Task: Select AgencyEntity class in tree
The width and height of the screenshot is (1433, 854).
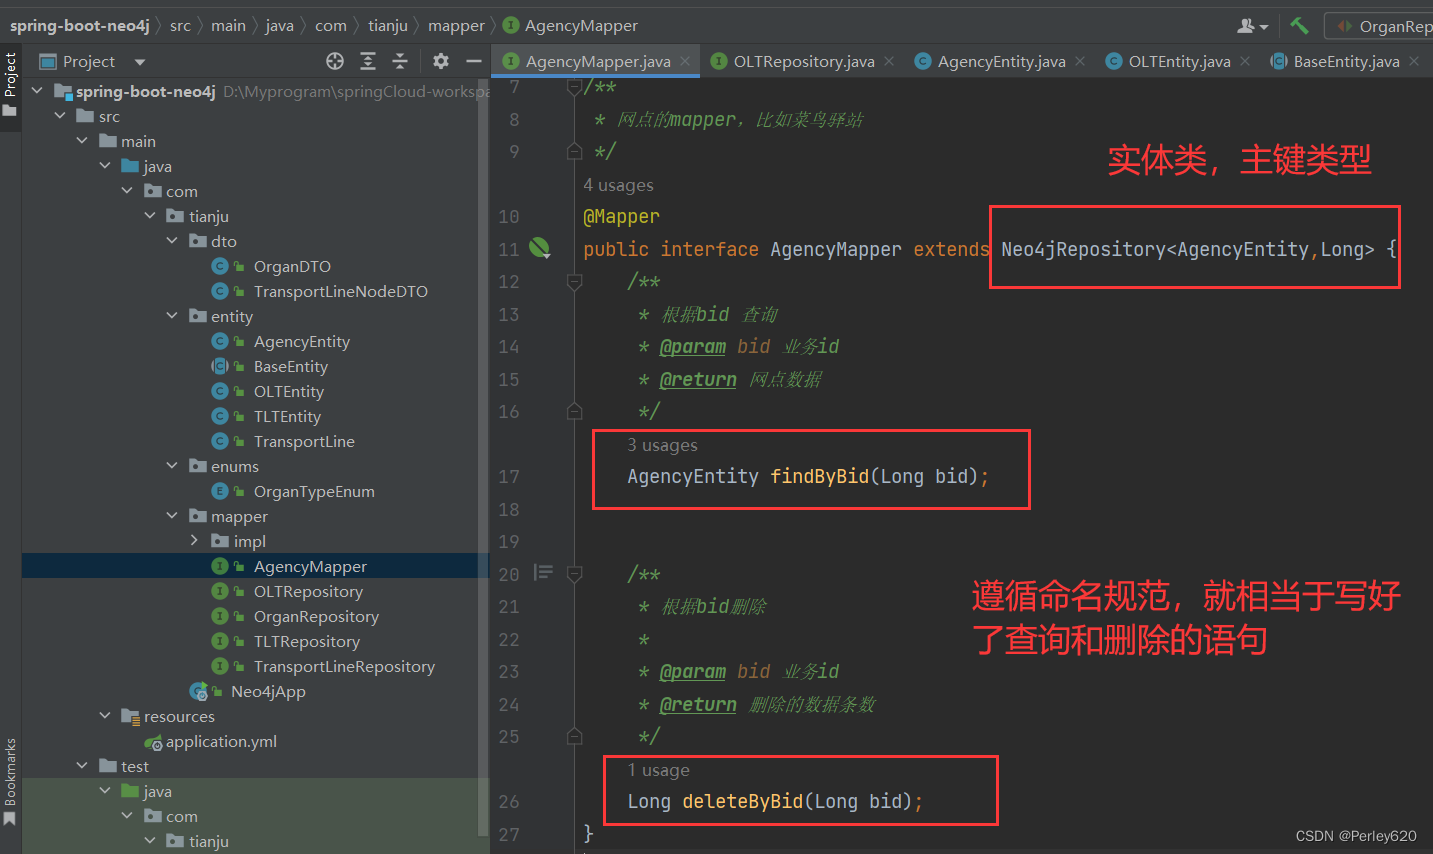Action: (301, 341)
